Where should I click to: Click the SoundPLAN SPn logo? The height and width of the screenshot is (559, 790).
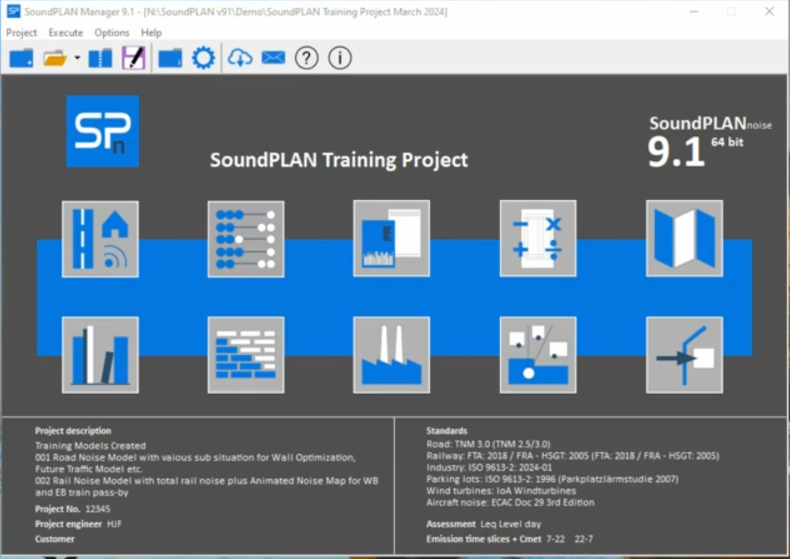pos(103,131)
